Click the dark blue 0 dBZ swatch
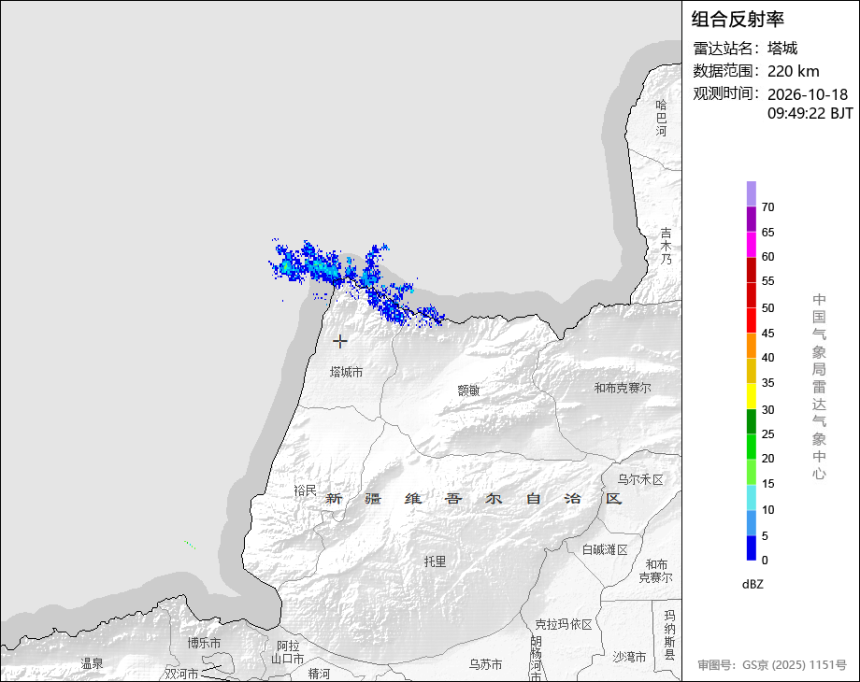860x682 pixels. click(751, 548)
